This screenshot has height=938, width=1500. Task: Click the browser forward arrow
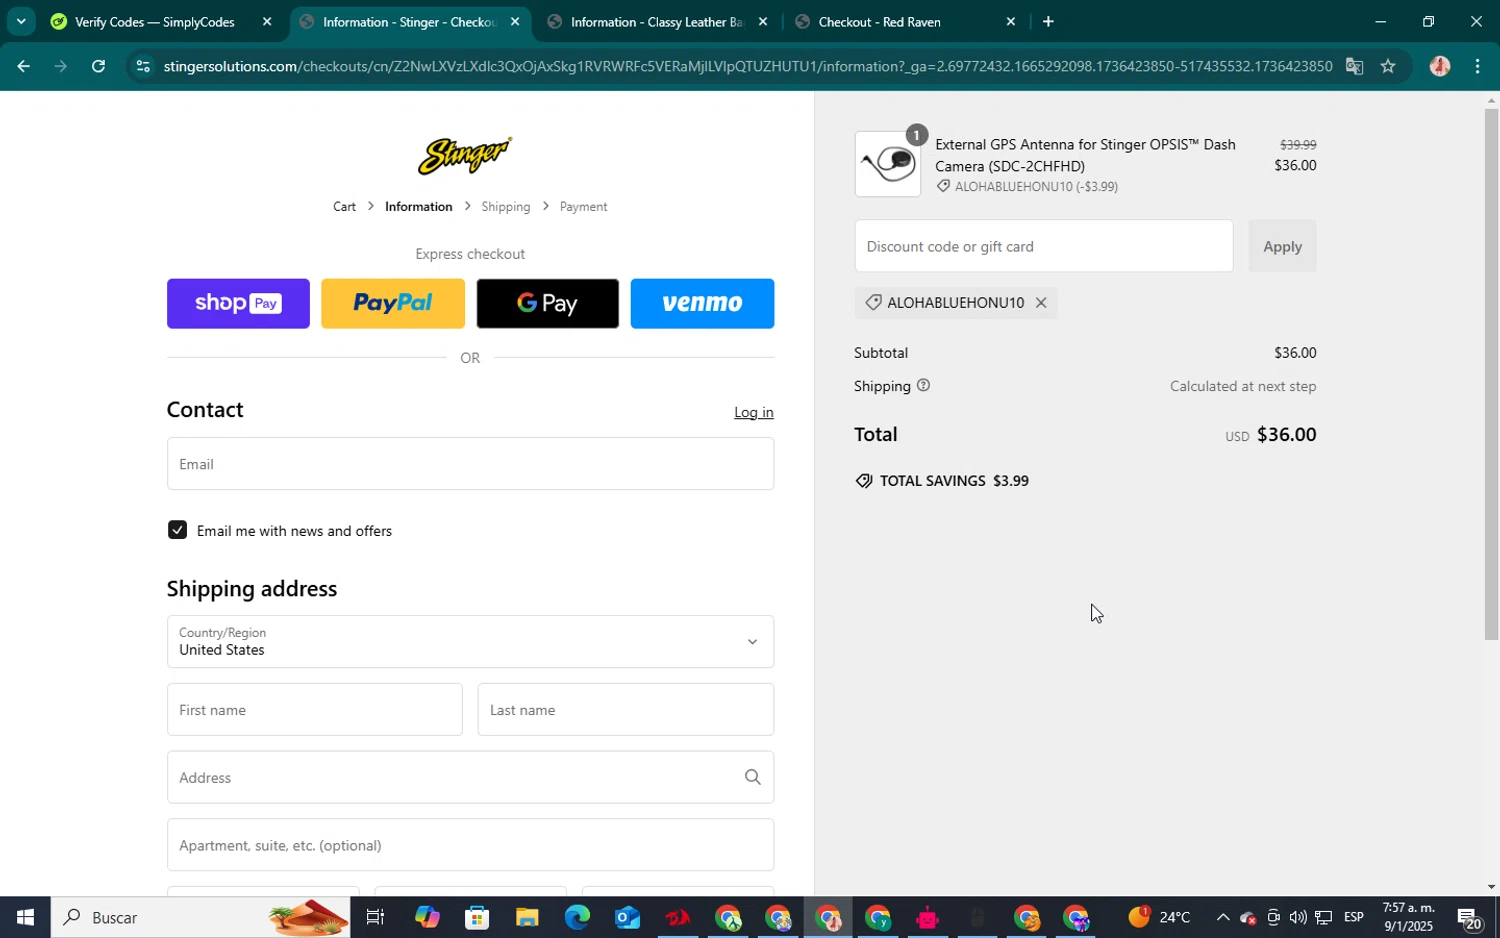click(x=61, y=67)
